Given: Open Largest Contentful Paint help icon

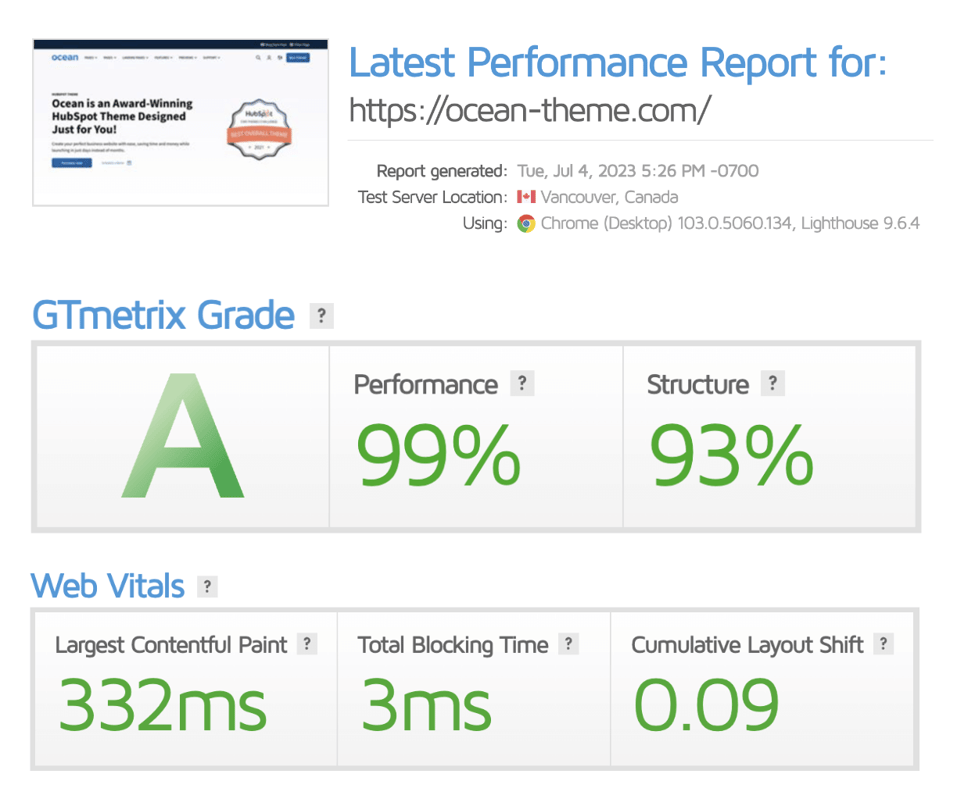Looking at the screenshot, I should pos(307,645).
